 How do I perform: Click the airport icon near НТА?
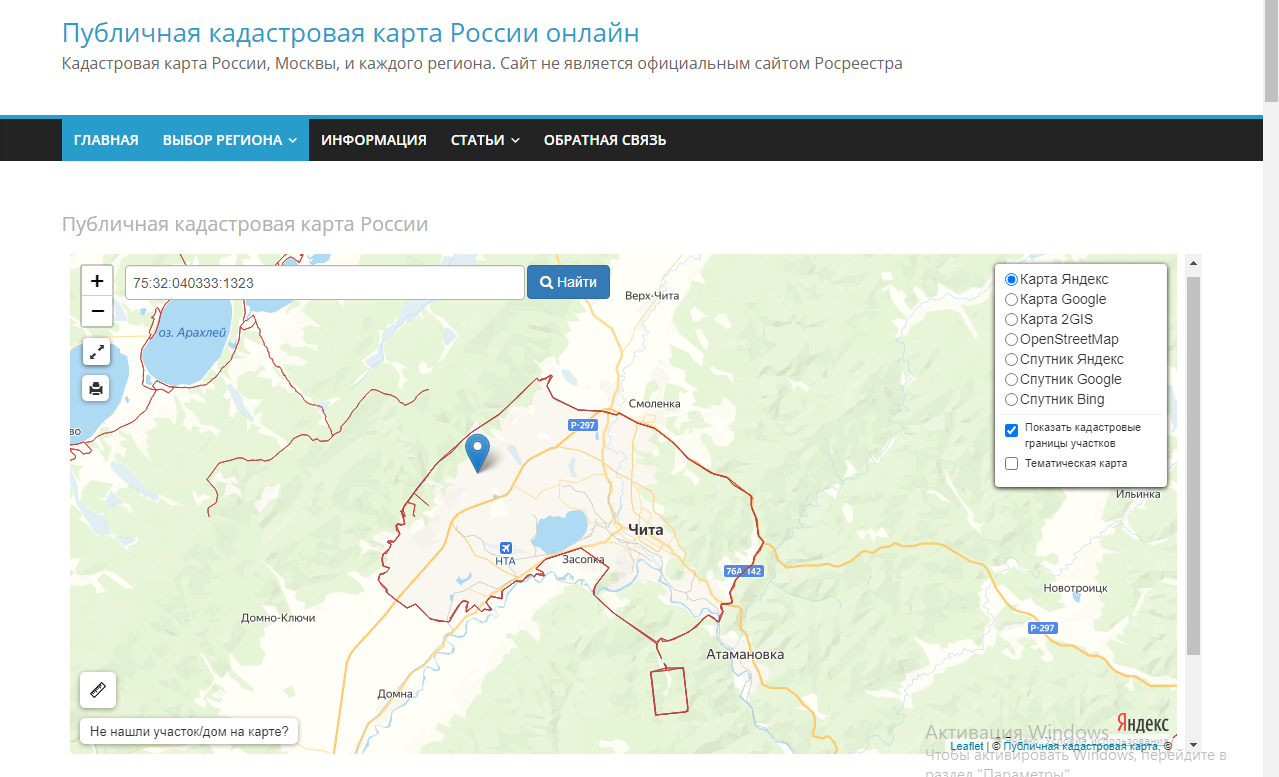pyautogui.click(x=505, y=548)
